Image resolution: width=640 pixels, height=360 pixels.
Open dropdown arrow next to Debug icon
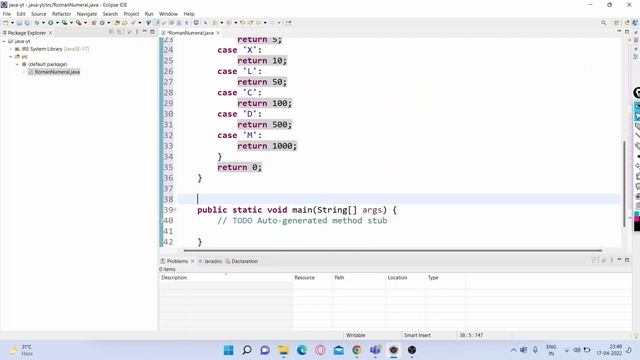[x=43, y=23]
